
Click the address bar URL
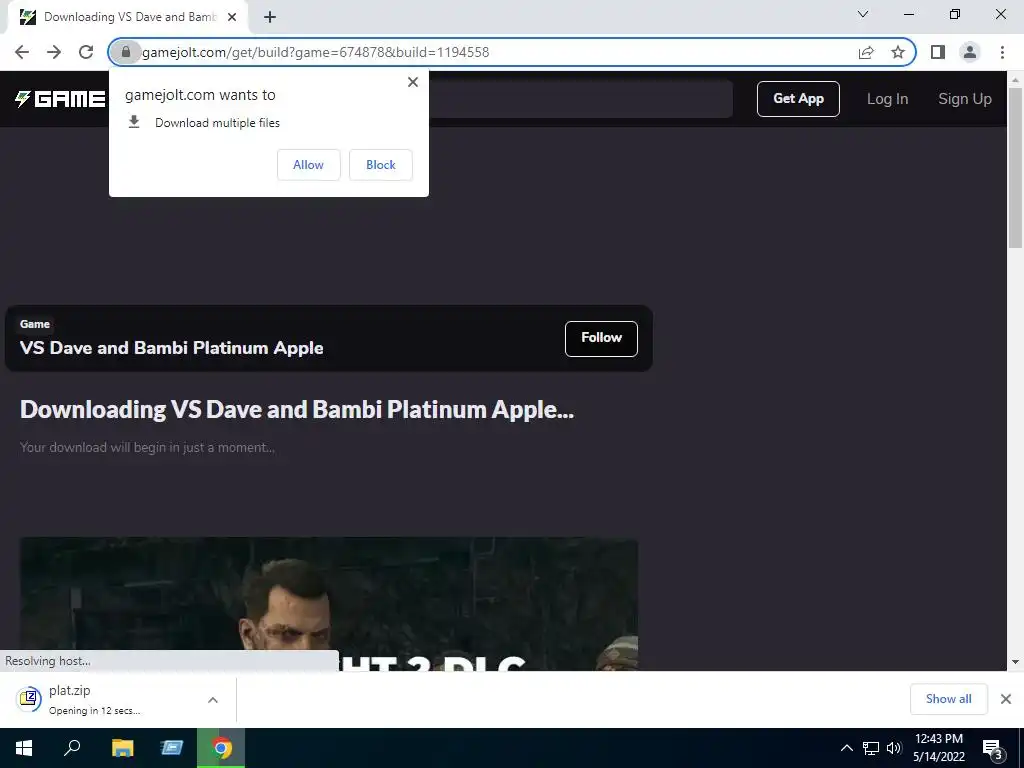(315, 52)
